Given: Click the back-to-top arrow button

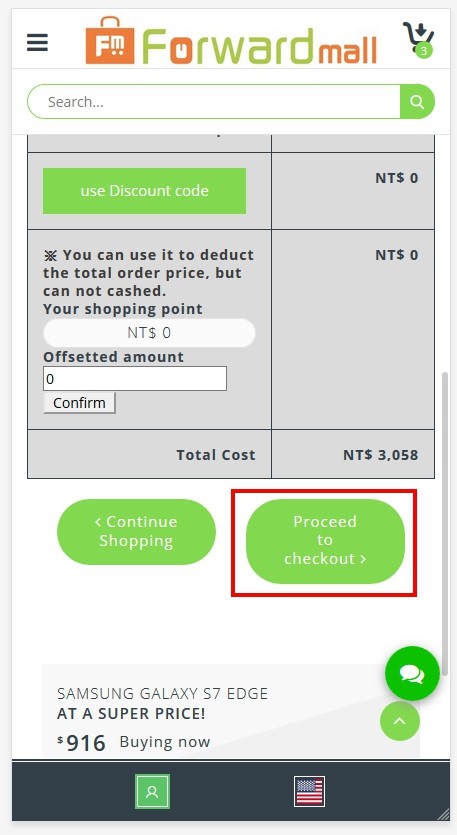Looking at the screenshot, I should point(400,721).
